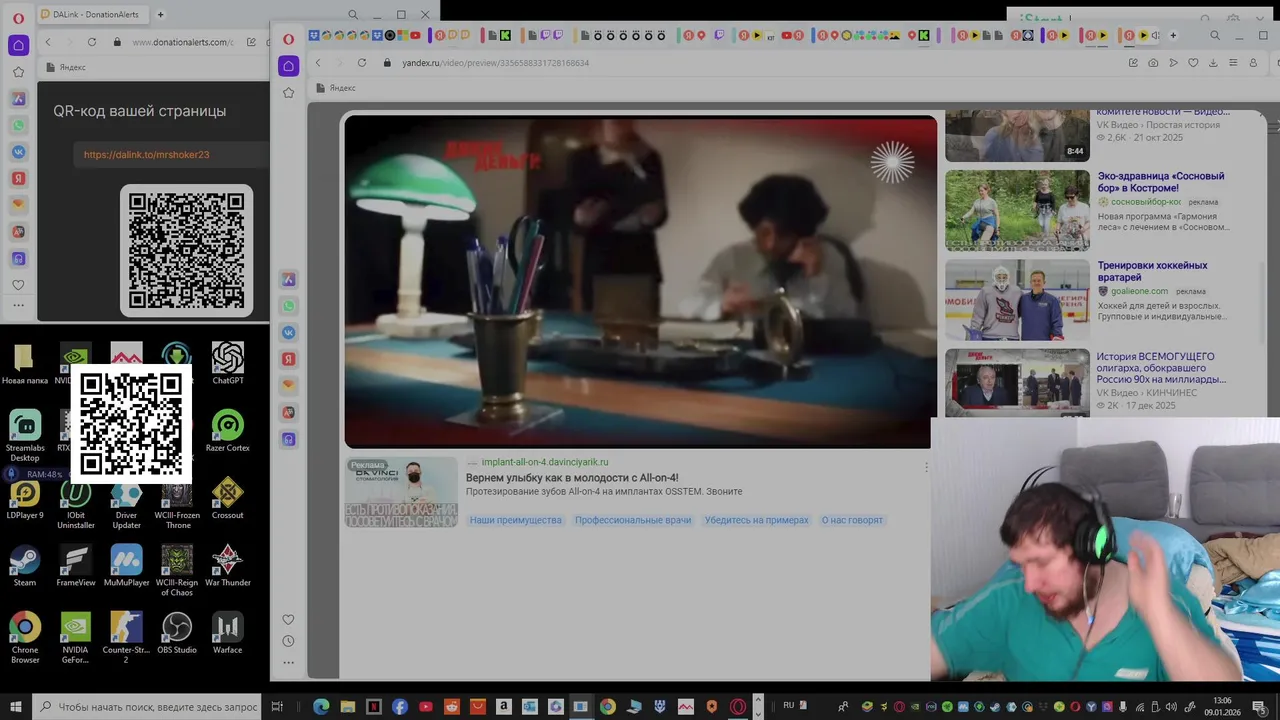Viewport: 1280px width, 720px height.
Task: Open new tab in the Yandex window
Action: [x=1173, y=35]
